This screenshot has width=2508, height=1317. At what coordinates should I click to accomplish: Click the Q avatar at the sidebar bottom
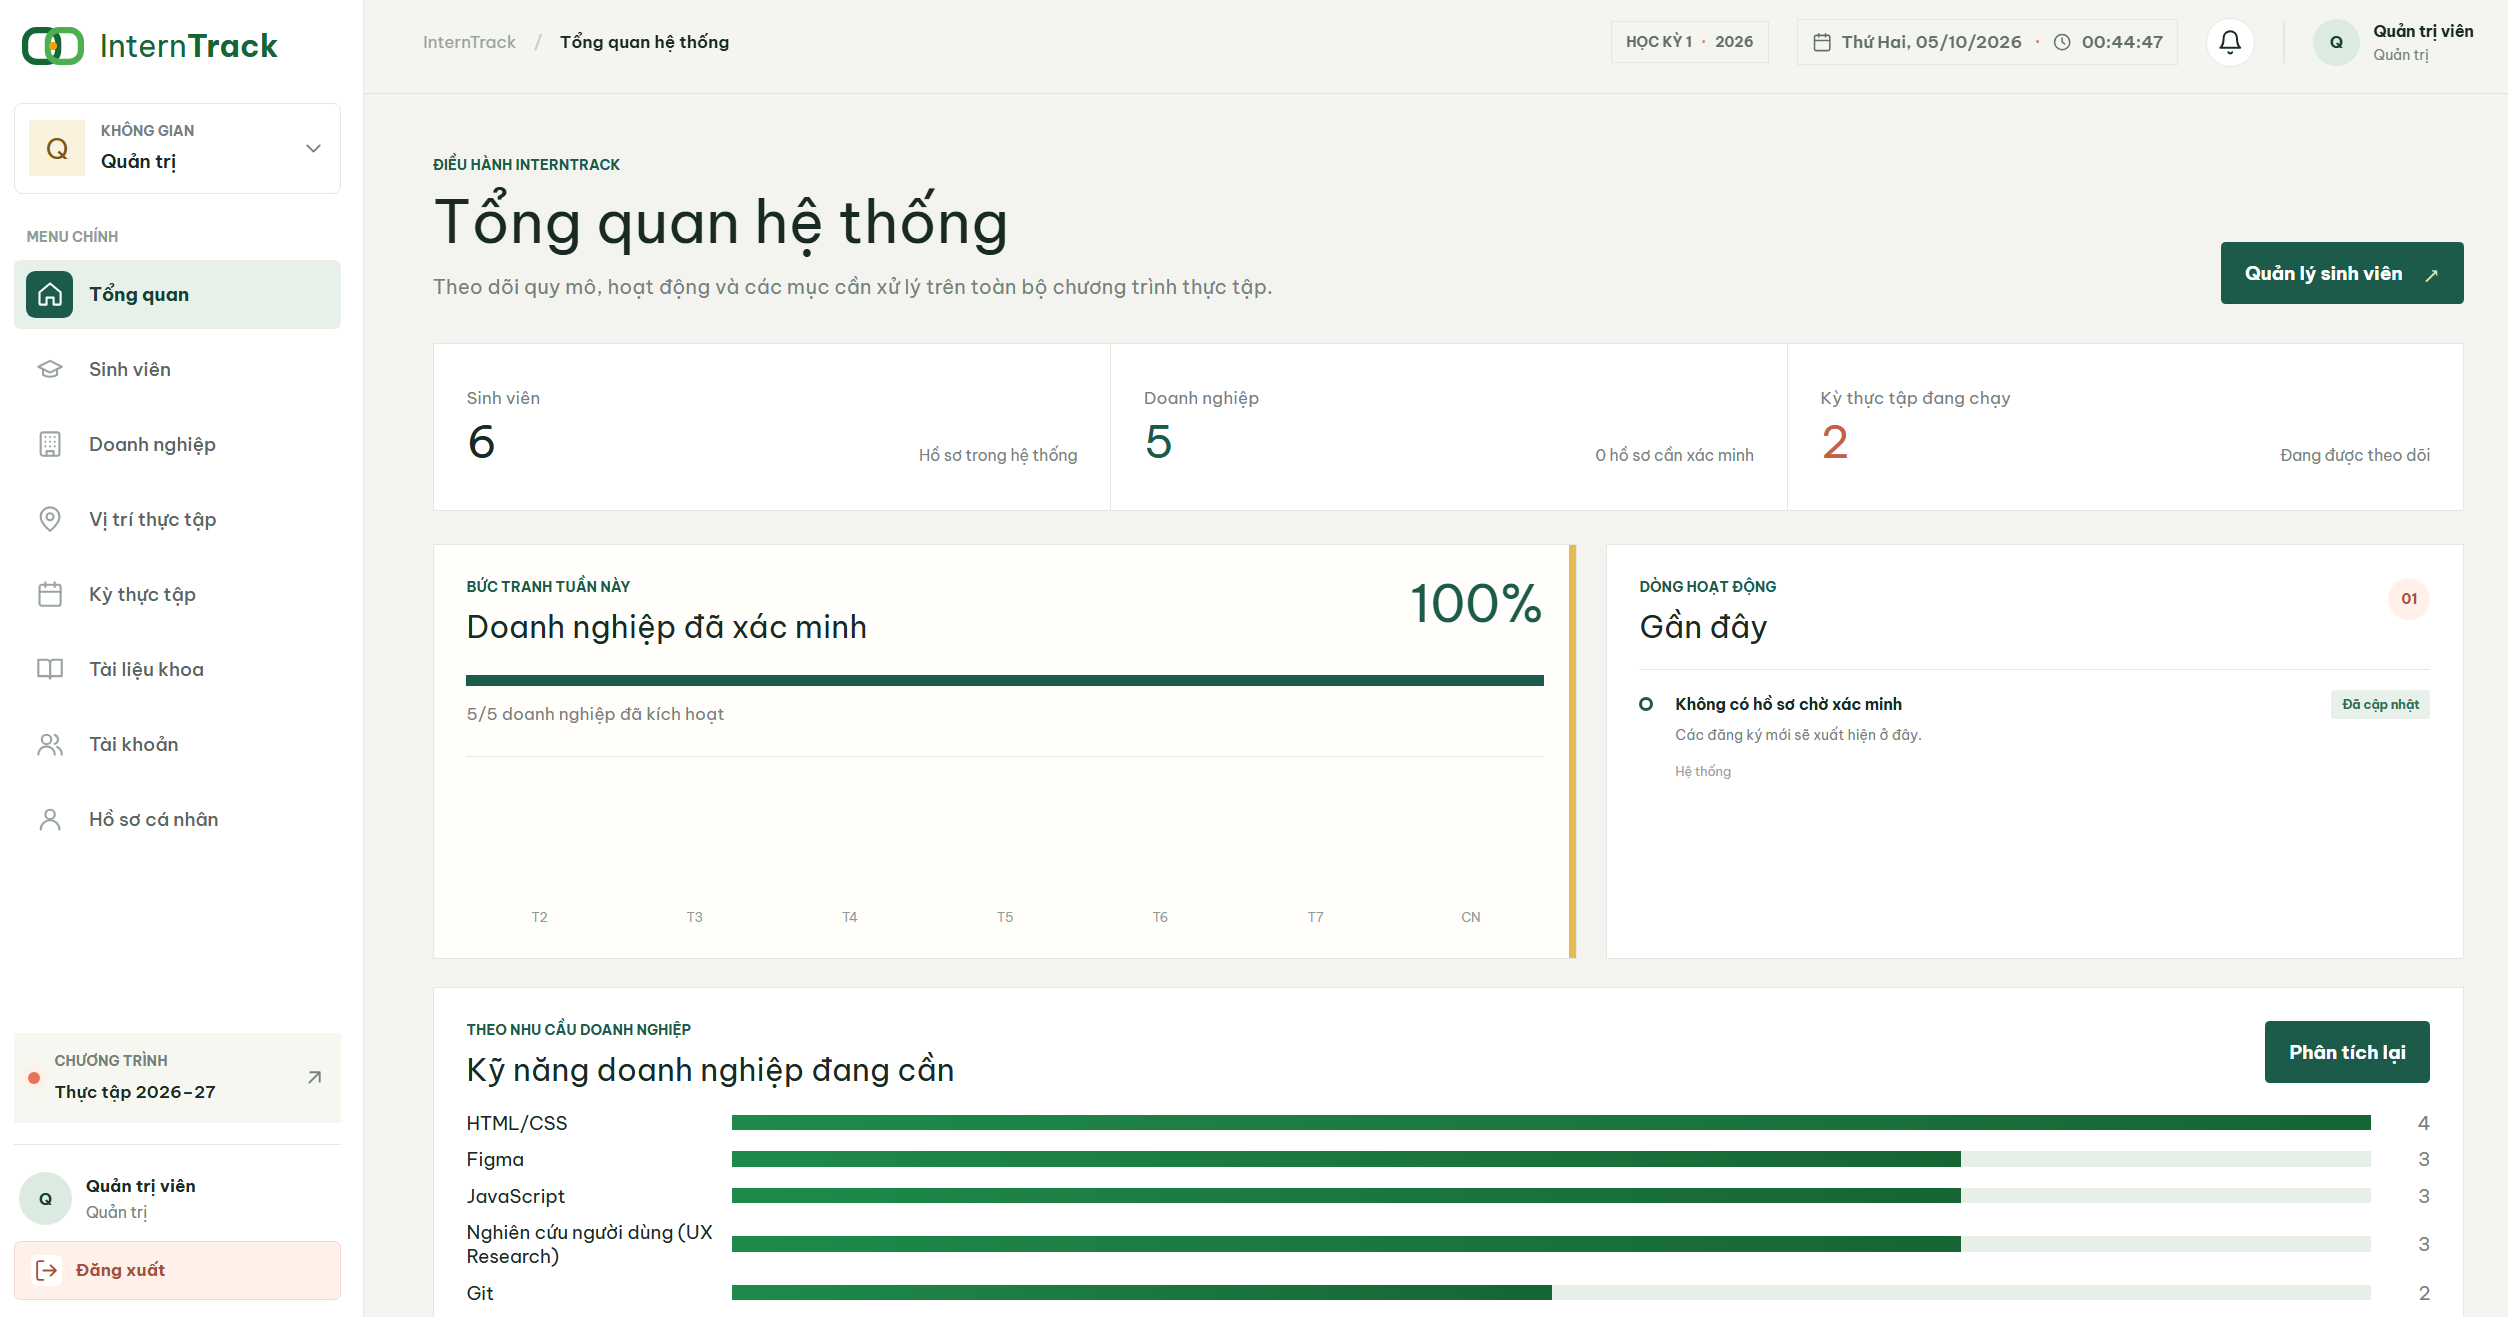coord(45,1198)
